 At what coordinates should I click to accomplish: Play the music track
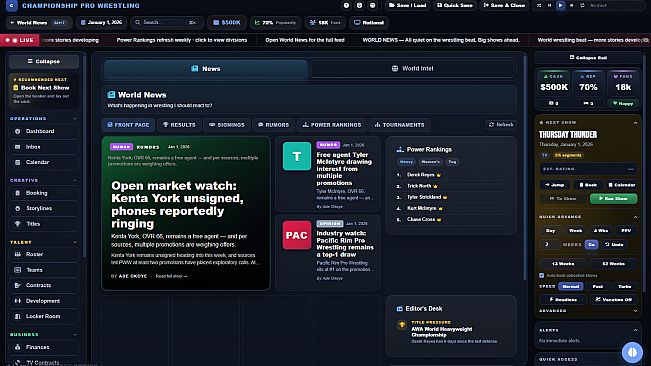[560, 5]
